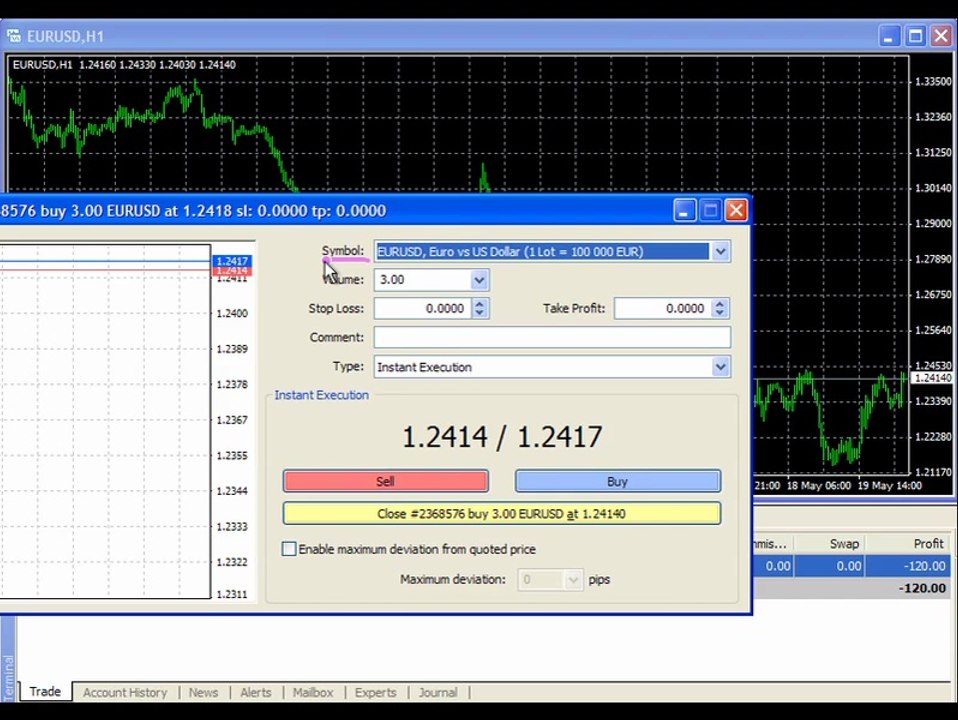958x720 pixels.
Task: Open the News tab
Action: point(203,692)
